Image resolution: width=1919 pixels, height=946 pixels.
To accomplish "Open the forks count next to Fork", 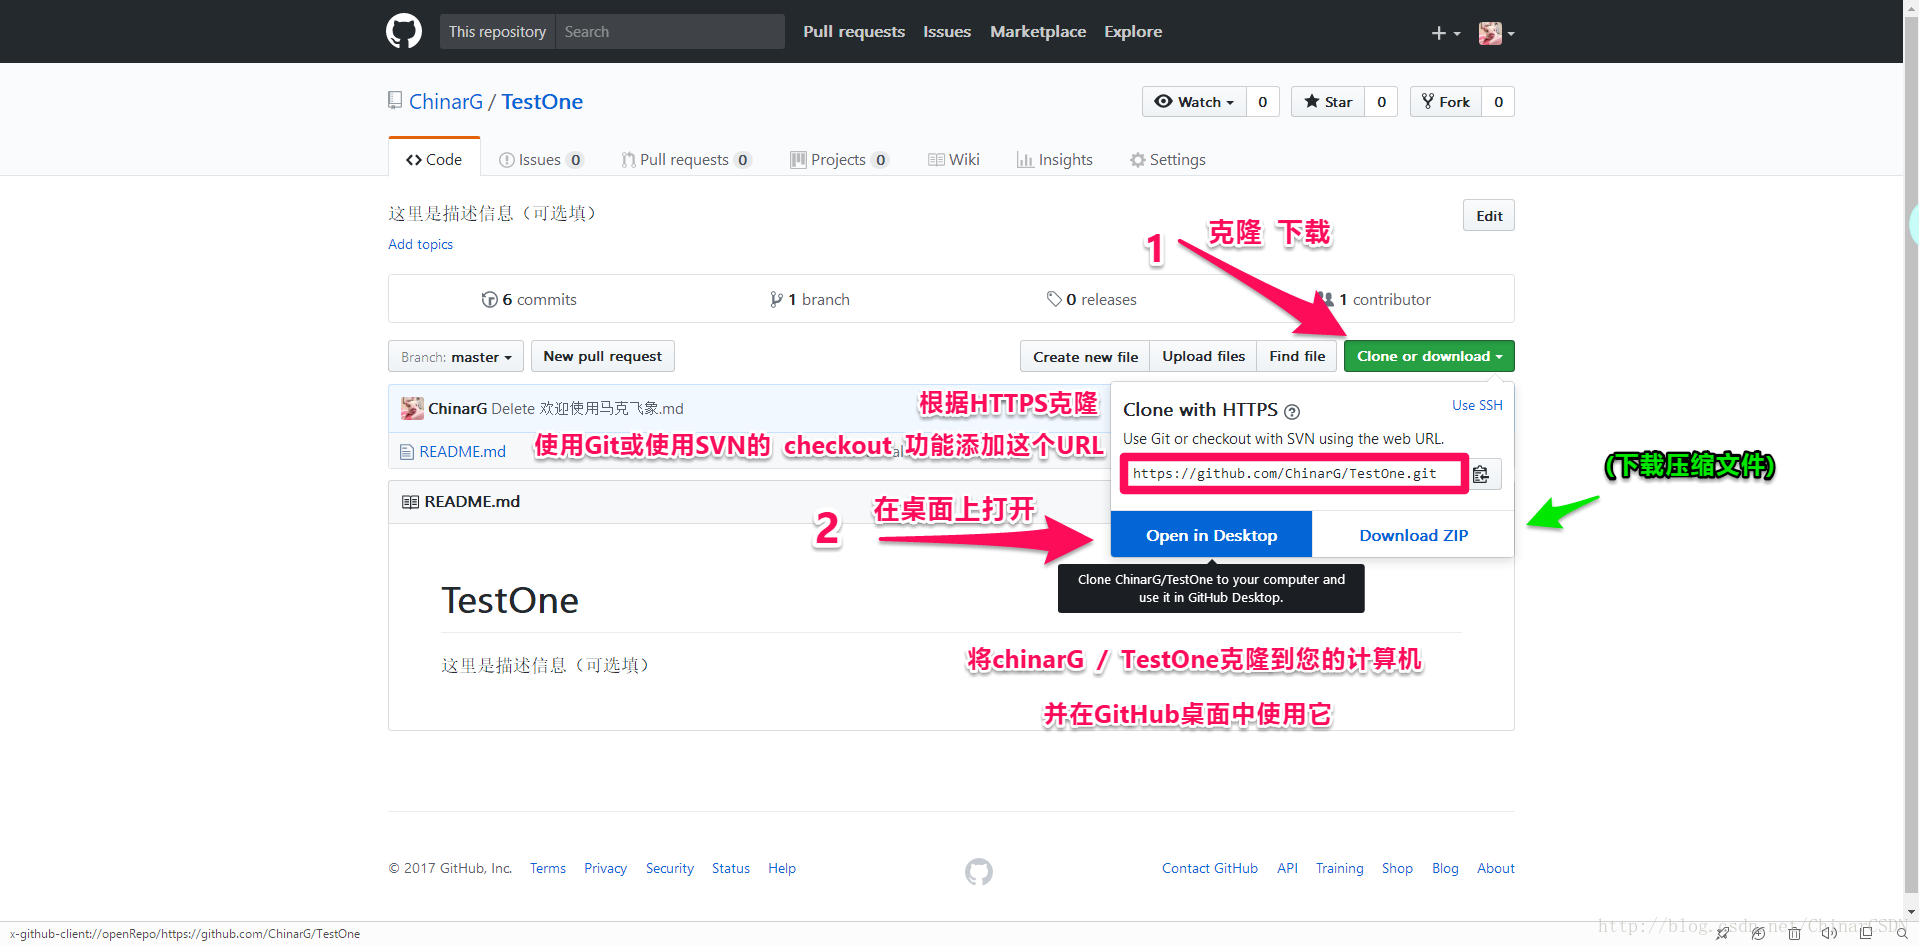I will (x=1498, y=102).
